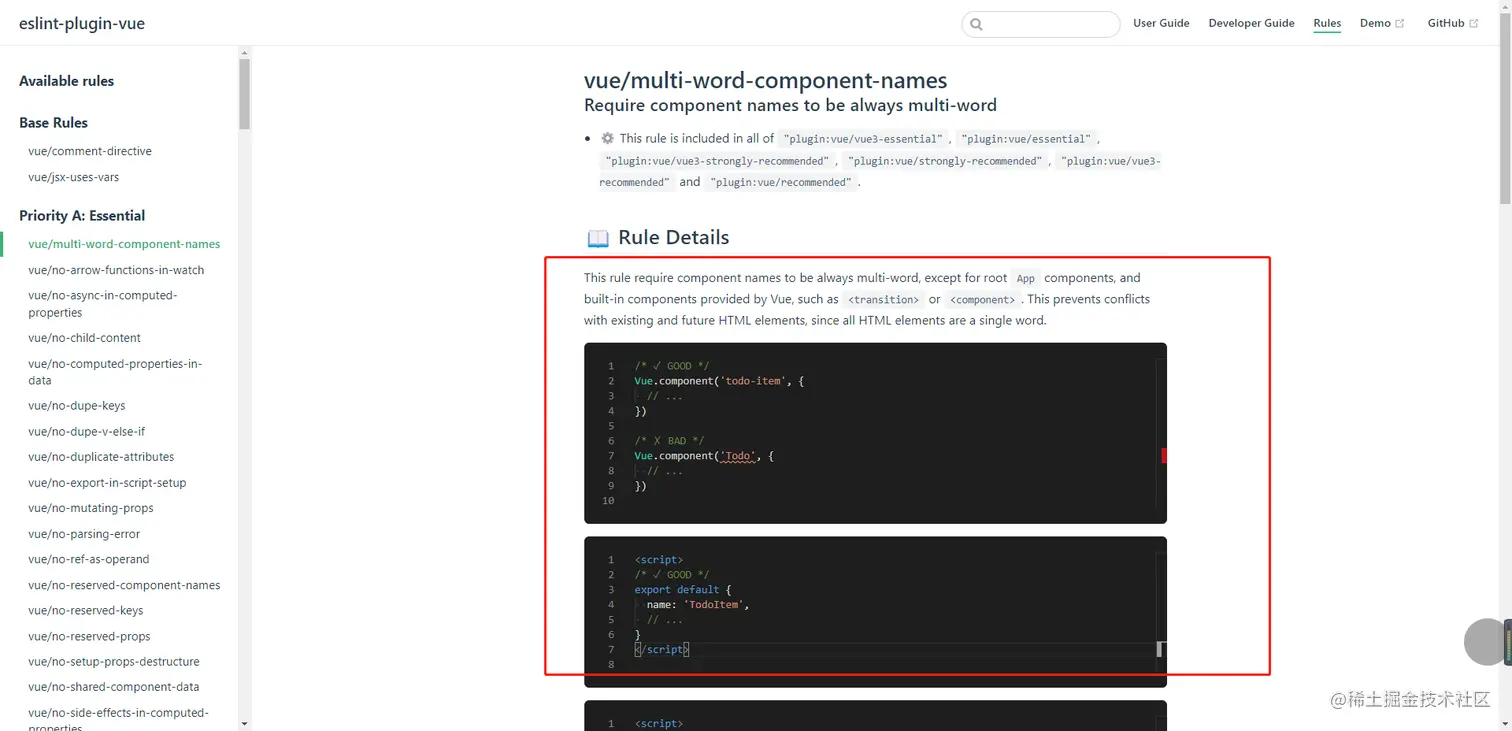1512x731 pixels.
Task: Open the Developer Guide nav item
Action: click(1251, 23)
